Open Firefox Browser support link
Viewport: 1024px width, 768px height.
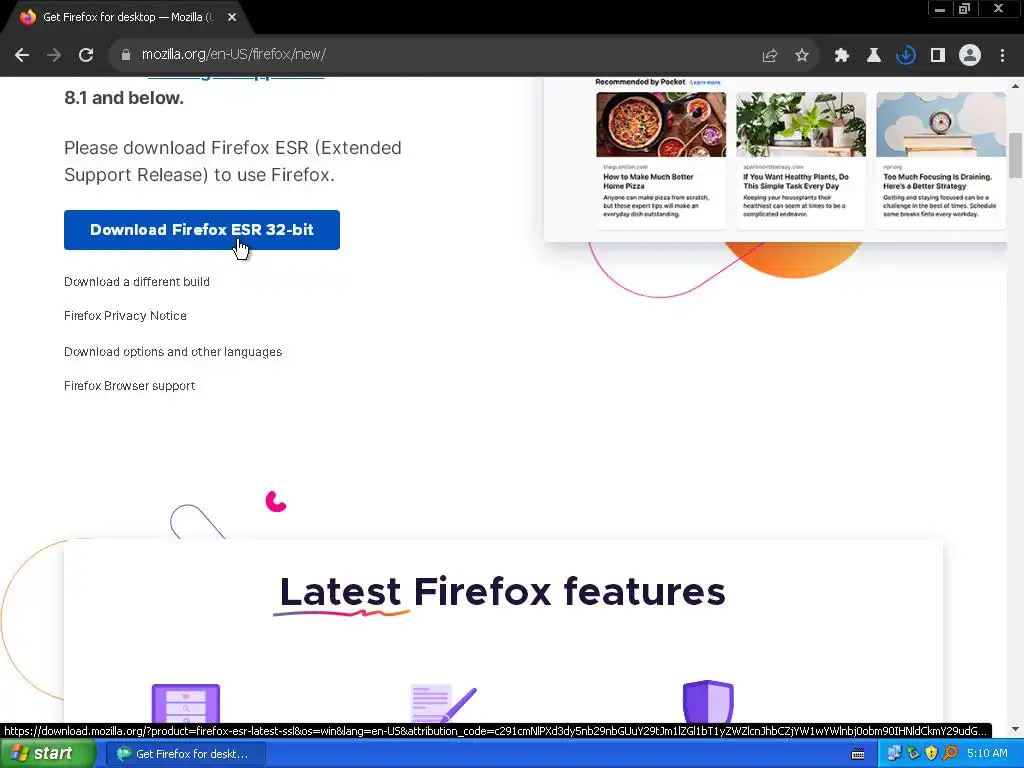pos(129,385)
